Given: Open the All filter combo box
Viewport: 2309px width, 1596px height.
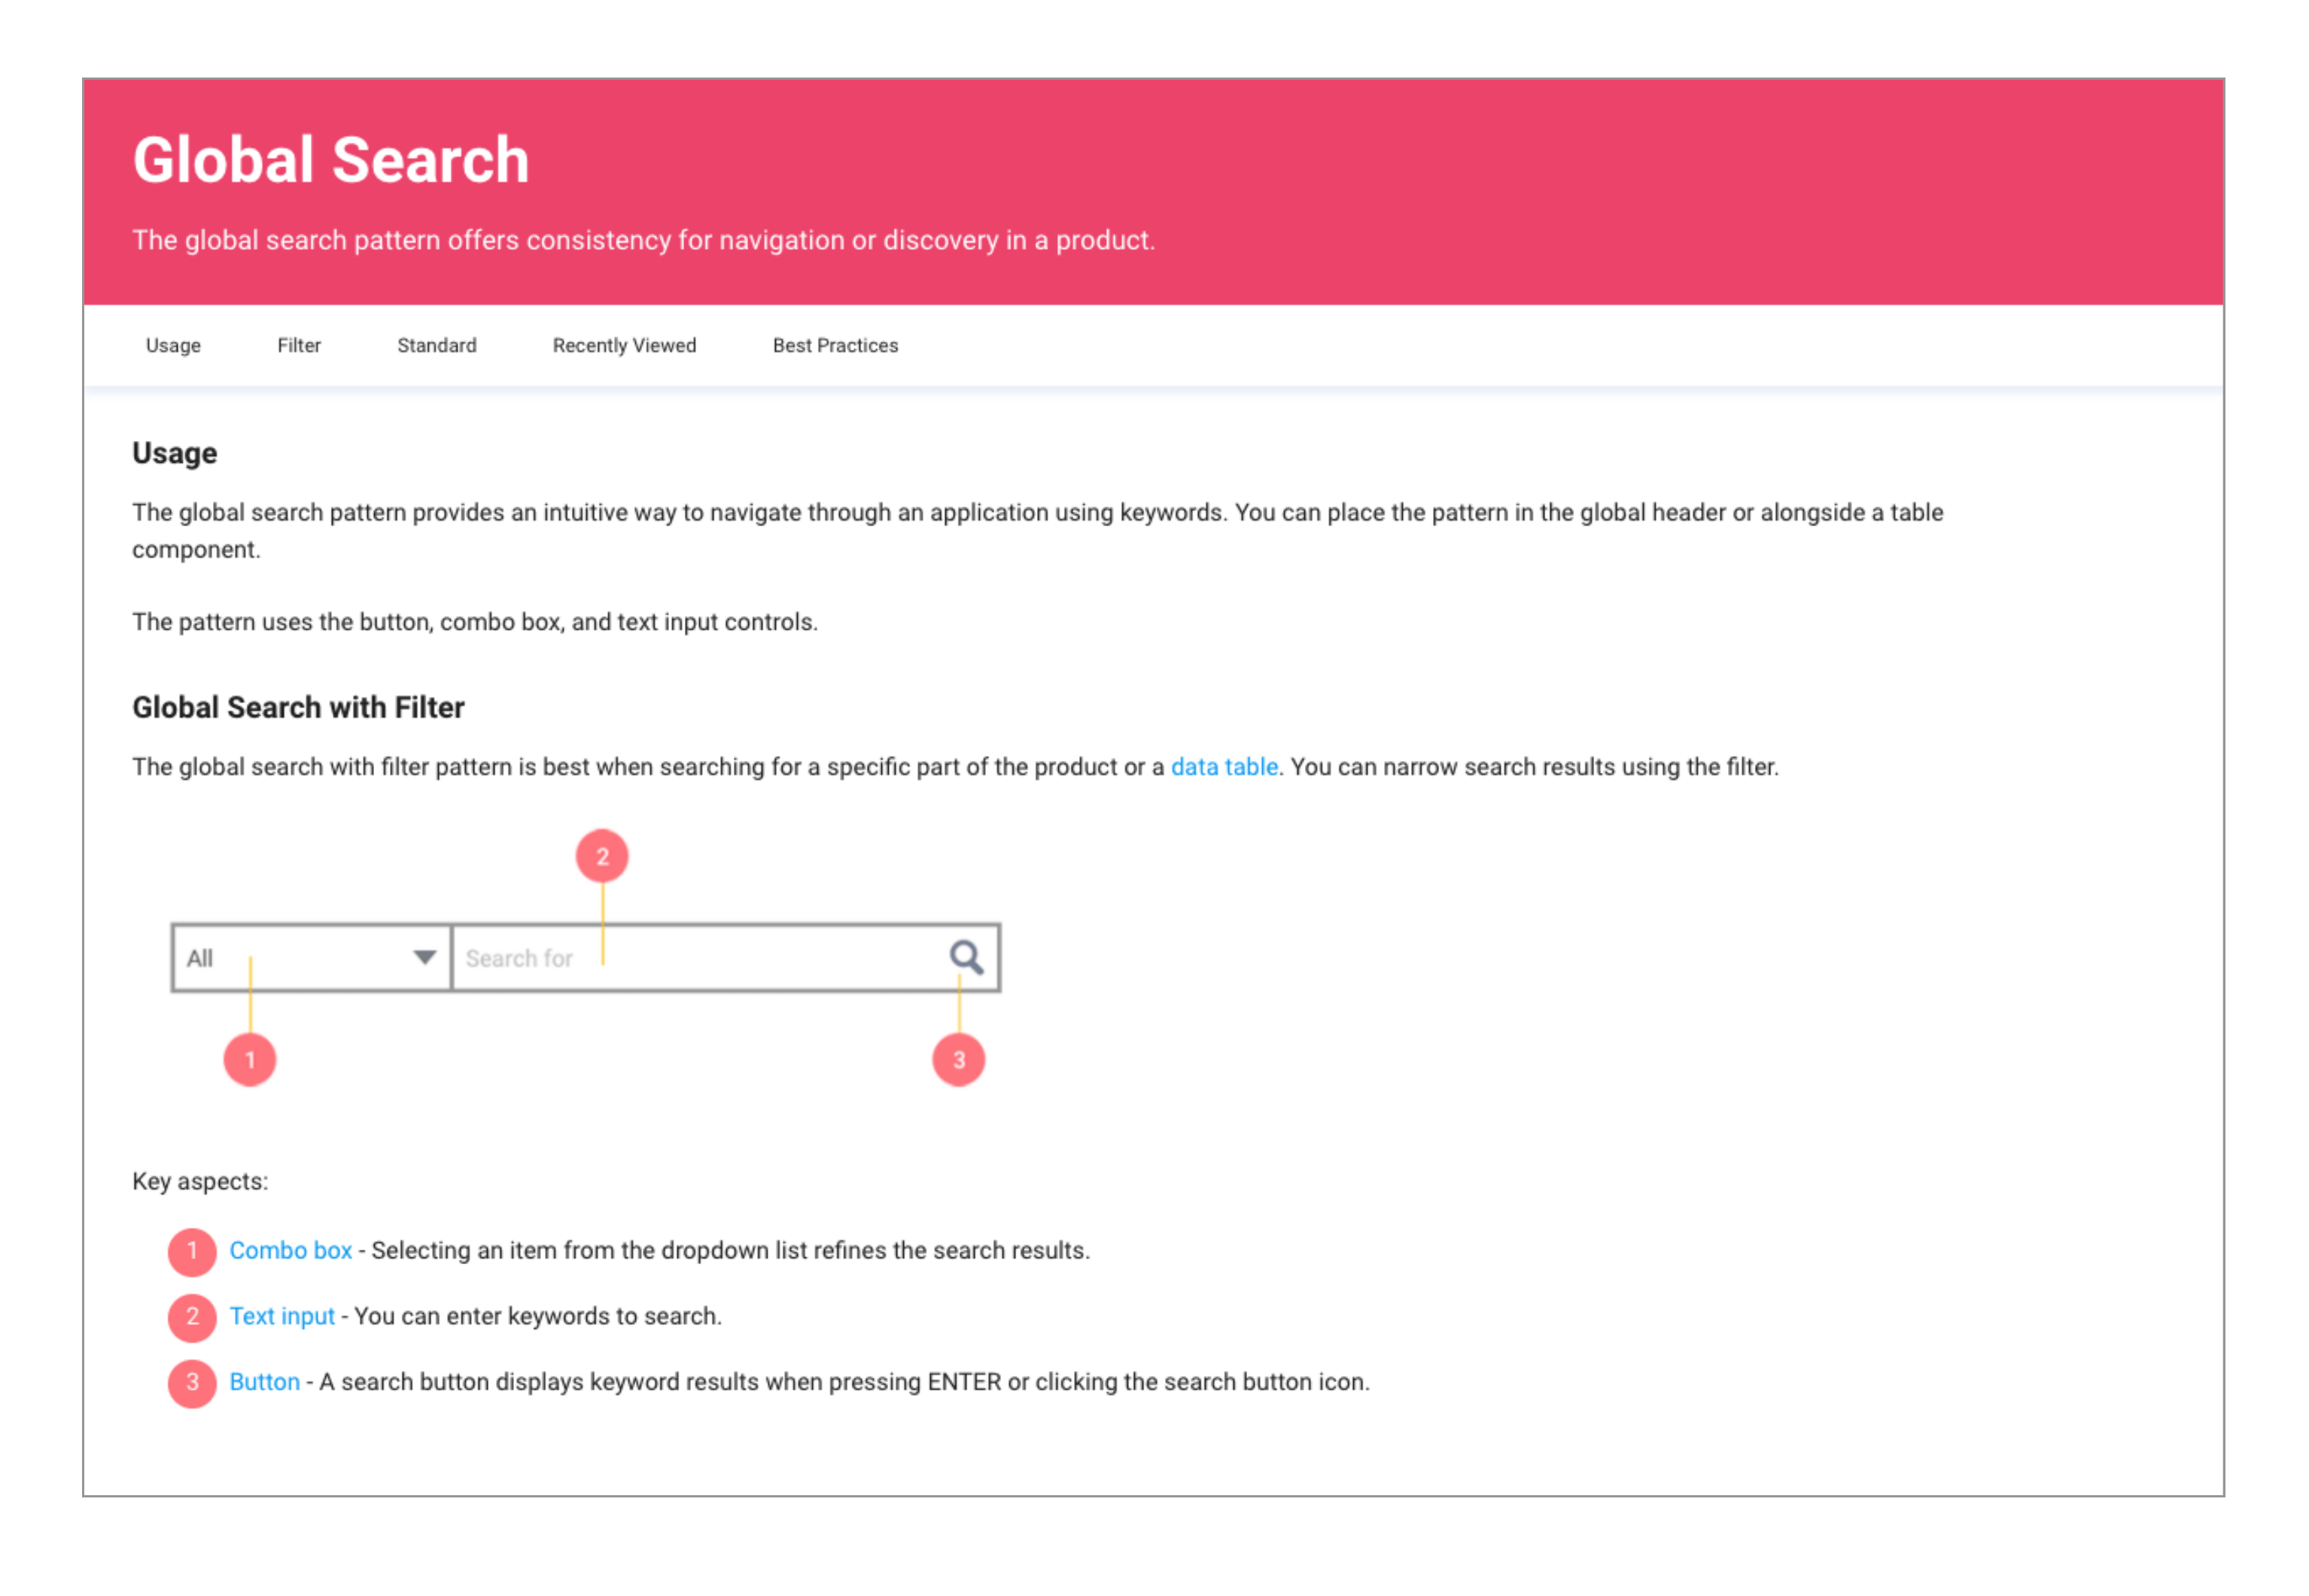Looking at the screenshot, I should pyautogui.click(x=311, y=957).
